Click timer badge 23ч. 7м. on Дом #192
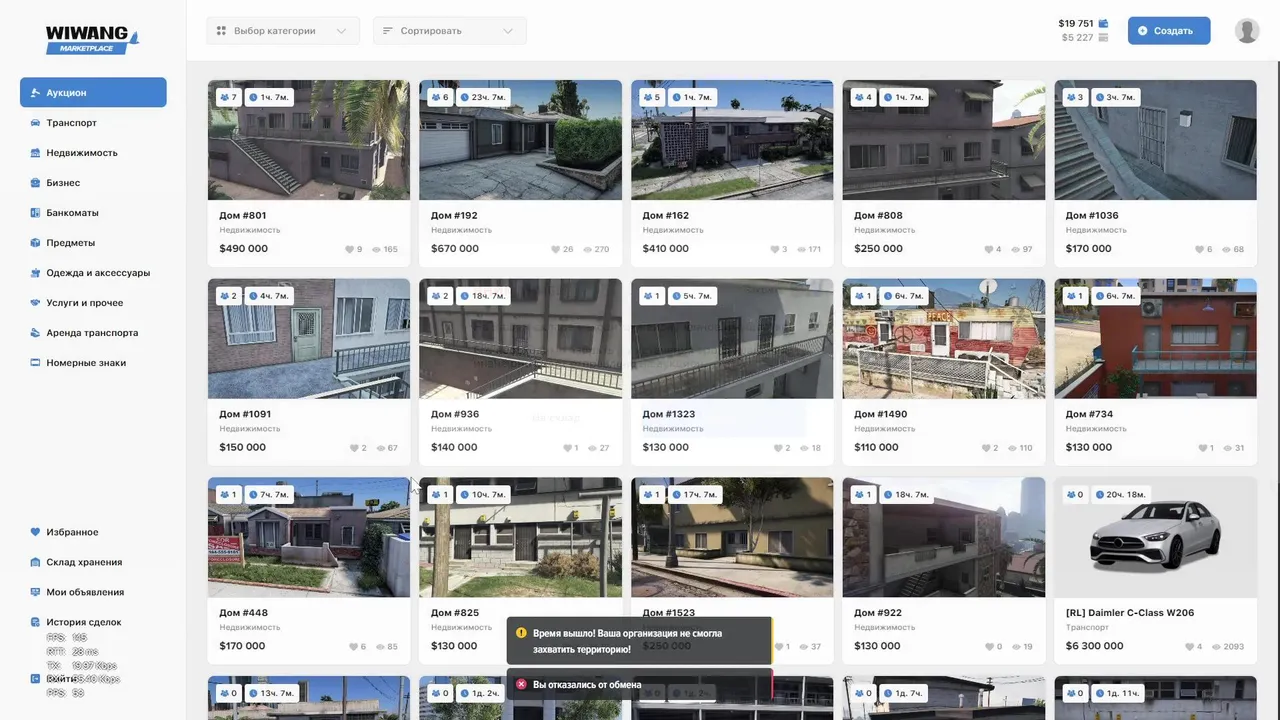 point(484,97)
